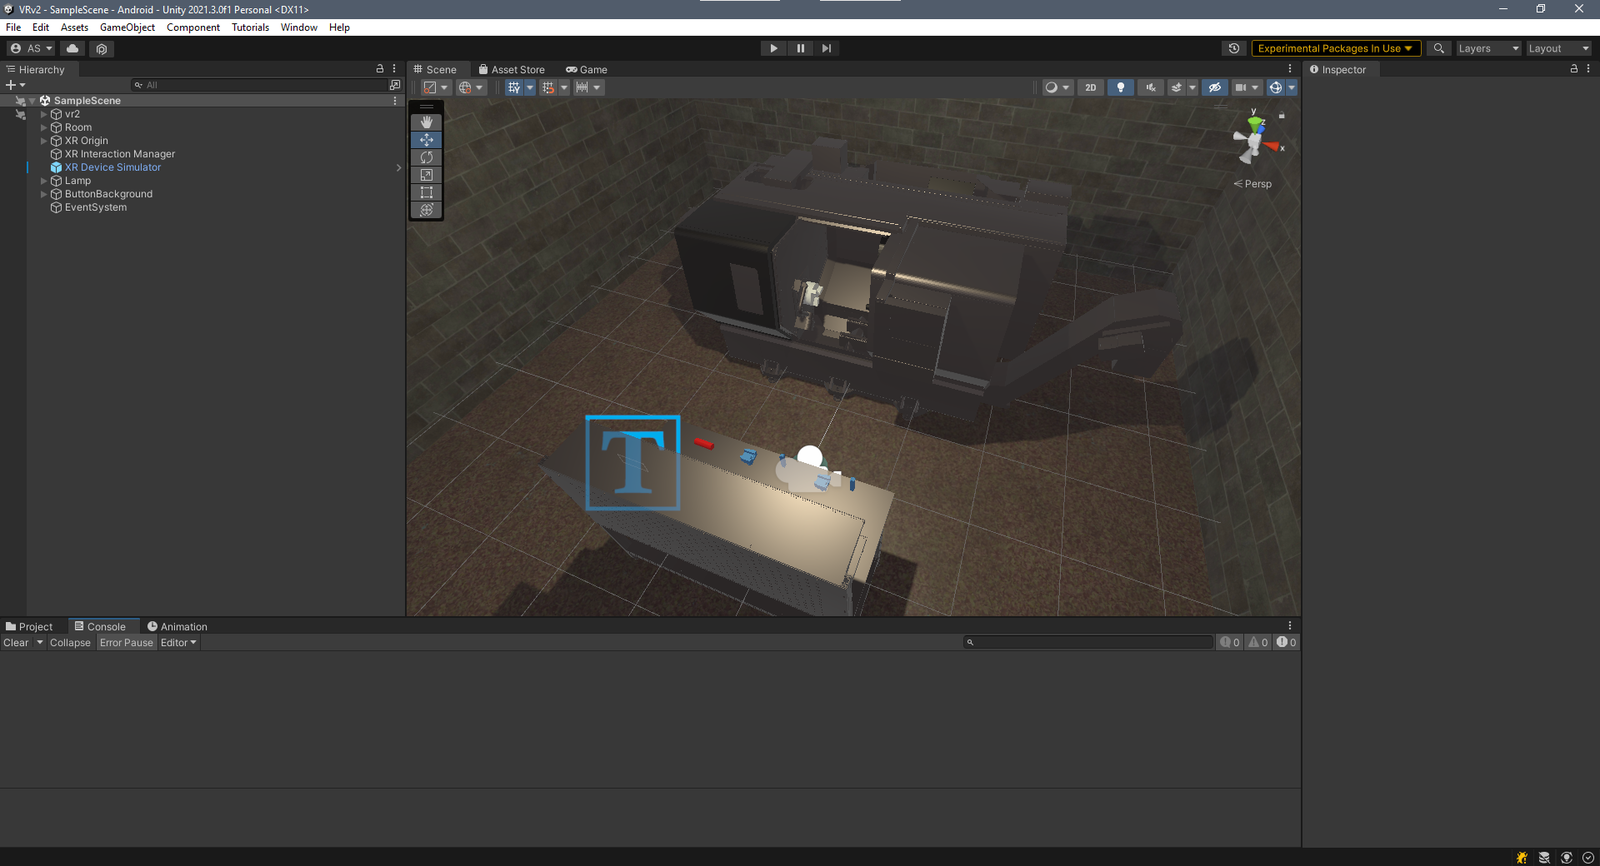Open the GameObject menu
Screen dimensions: 1600x866
coord(127,27)
